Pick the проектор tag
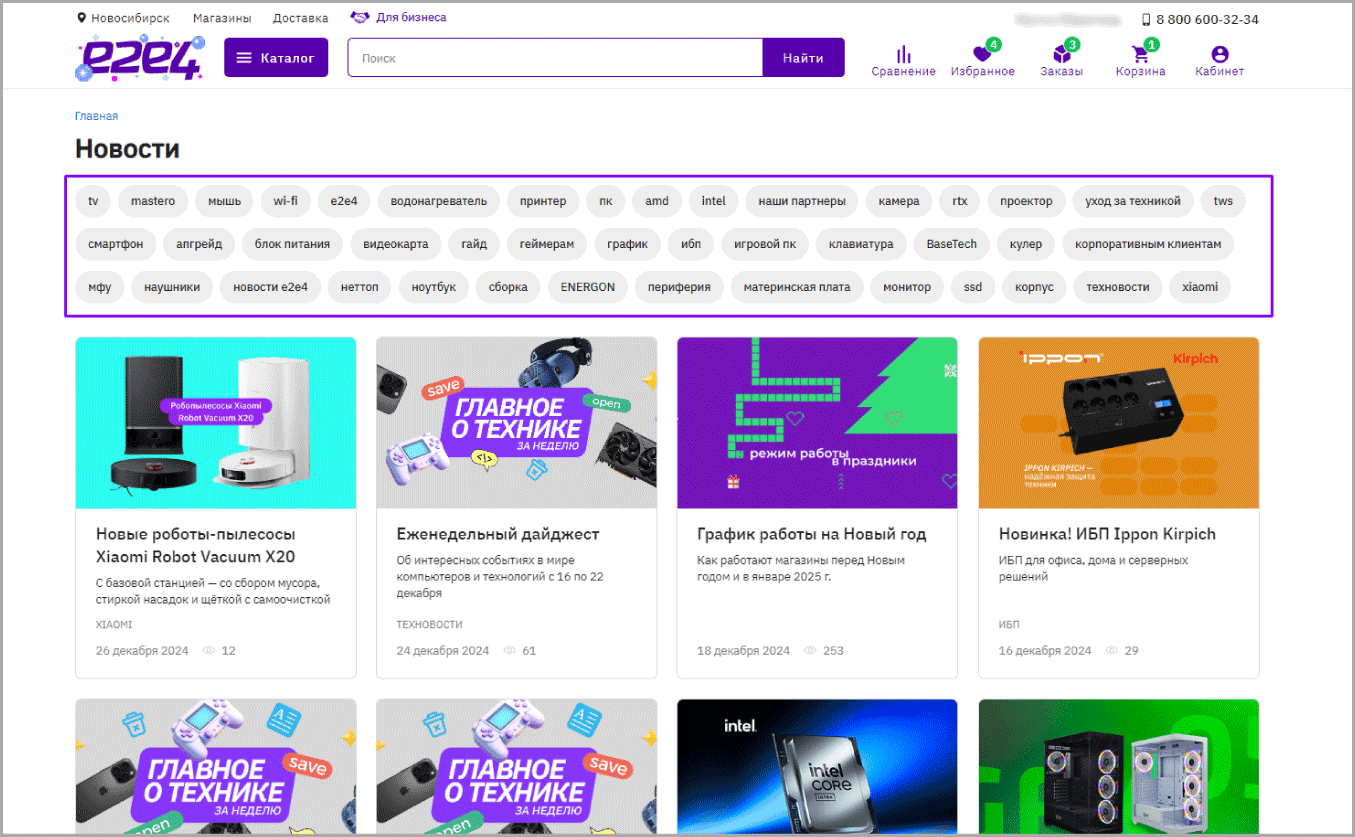This screenshot has height=837, width=1355. click(x=1027, y=201)
